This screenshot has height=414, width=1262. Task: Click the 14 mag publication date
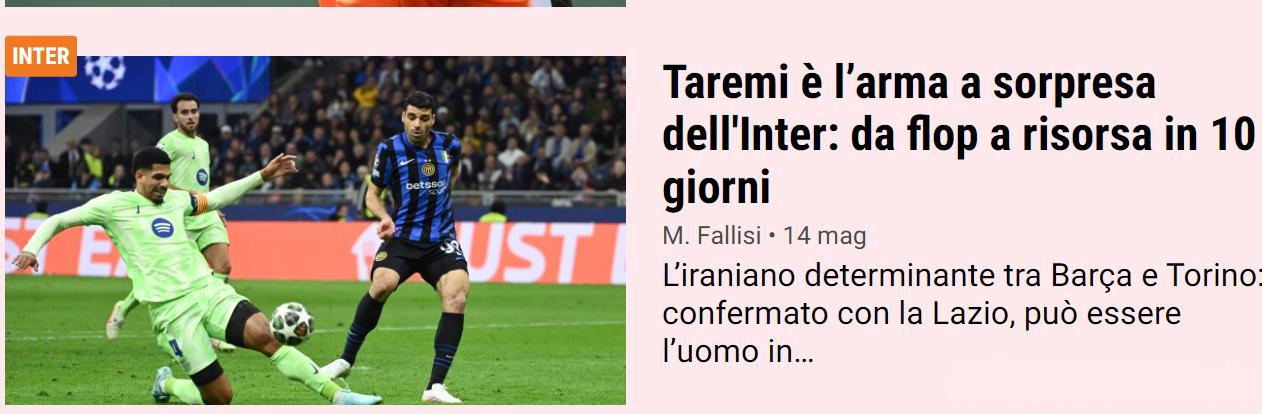point(824,236)
